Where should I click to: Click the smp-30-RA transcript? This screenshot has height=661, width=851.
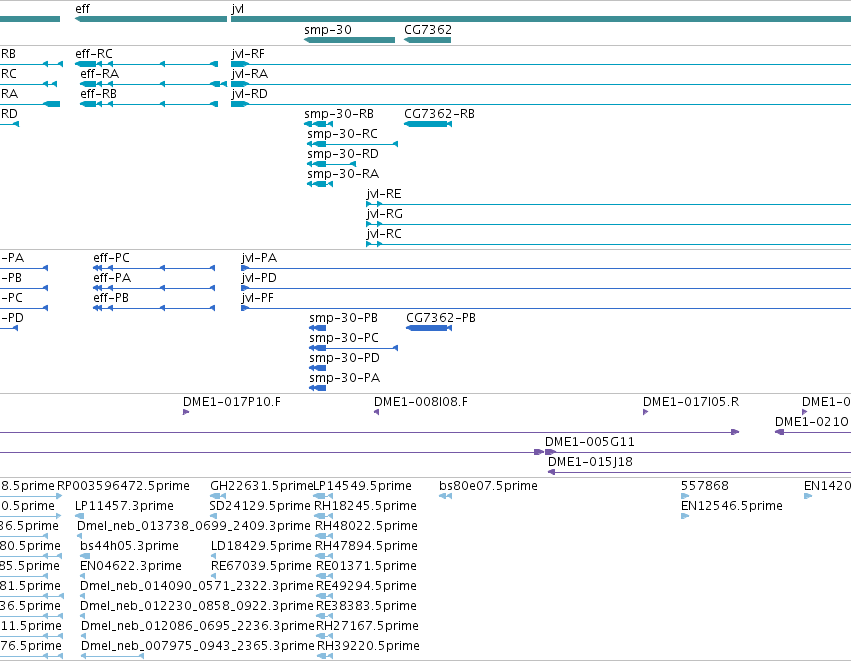(x=320, y=184)
